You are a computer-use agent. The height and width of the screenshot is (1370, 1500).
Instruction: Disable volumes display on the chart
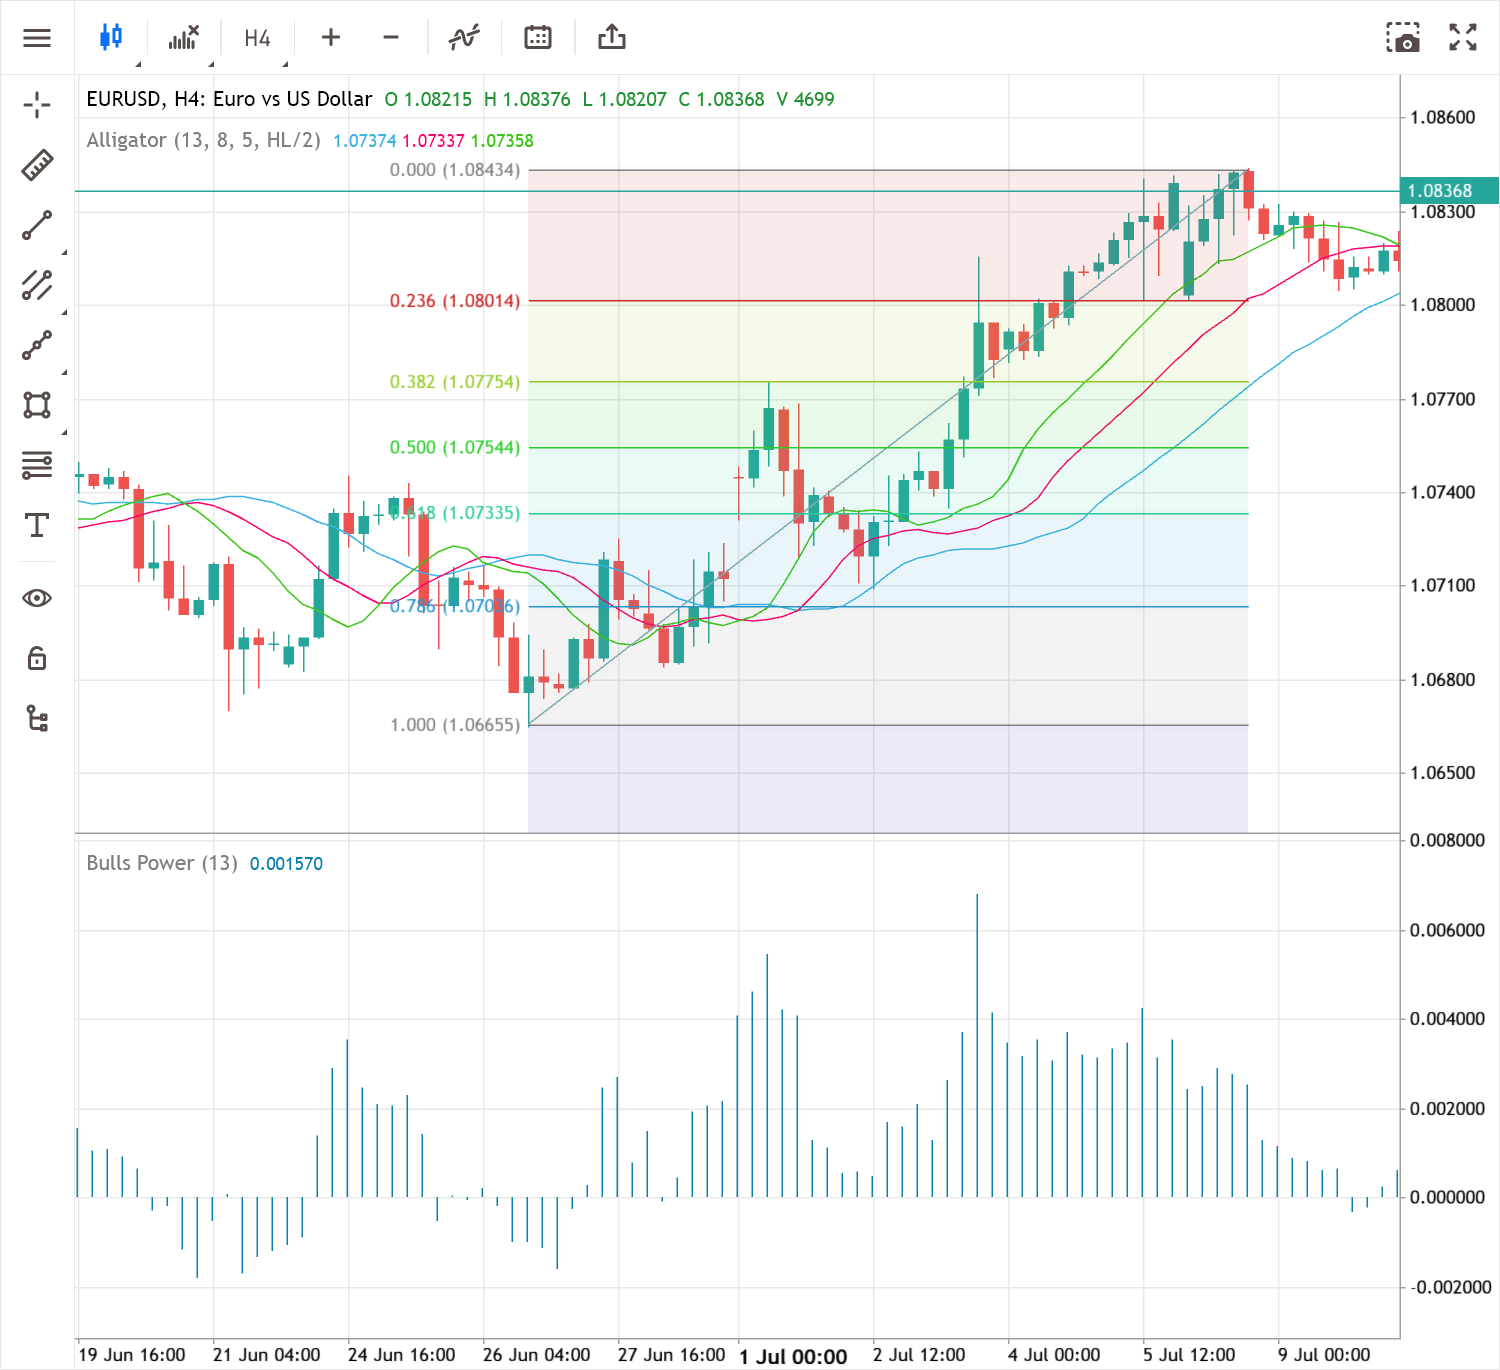(x=183, y=37)
